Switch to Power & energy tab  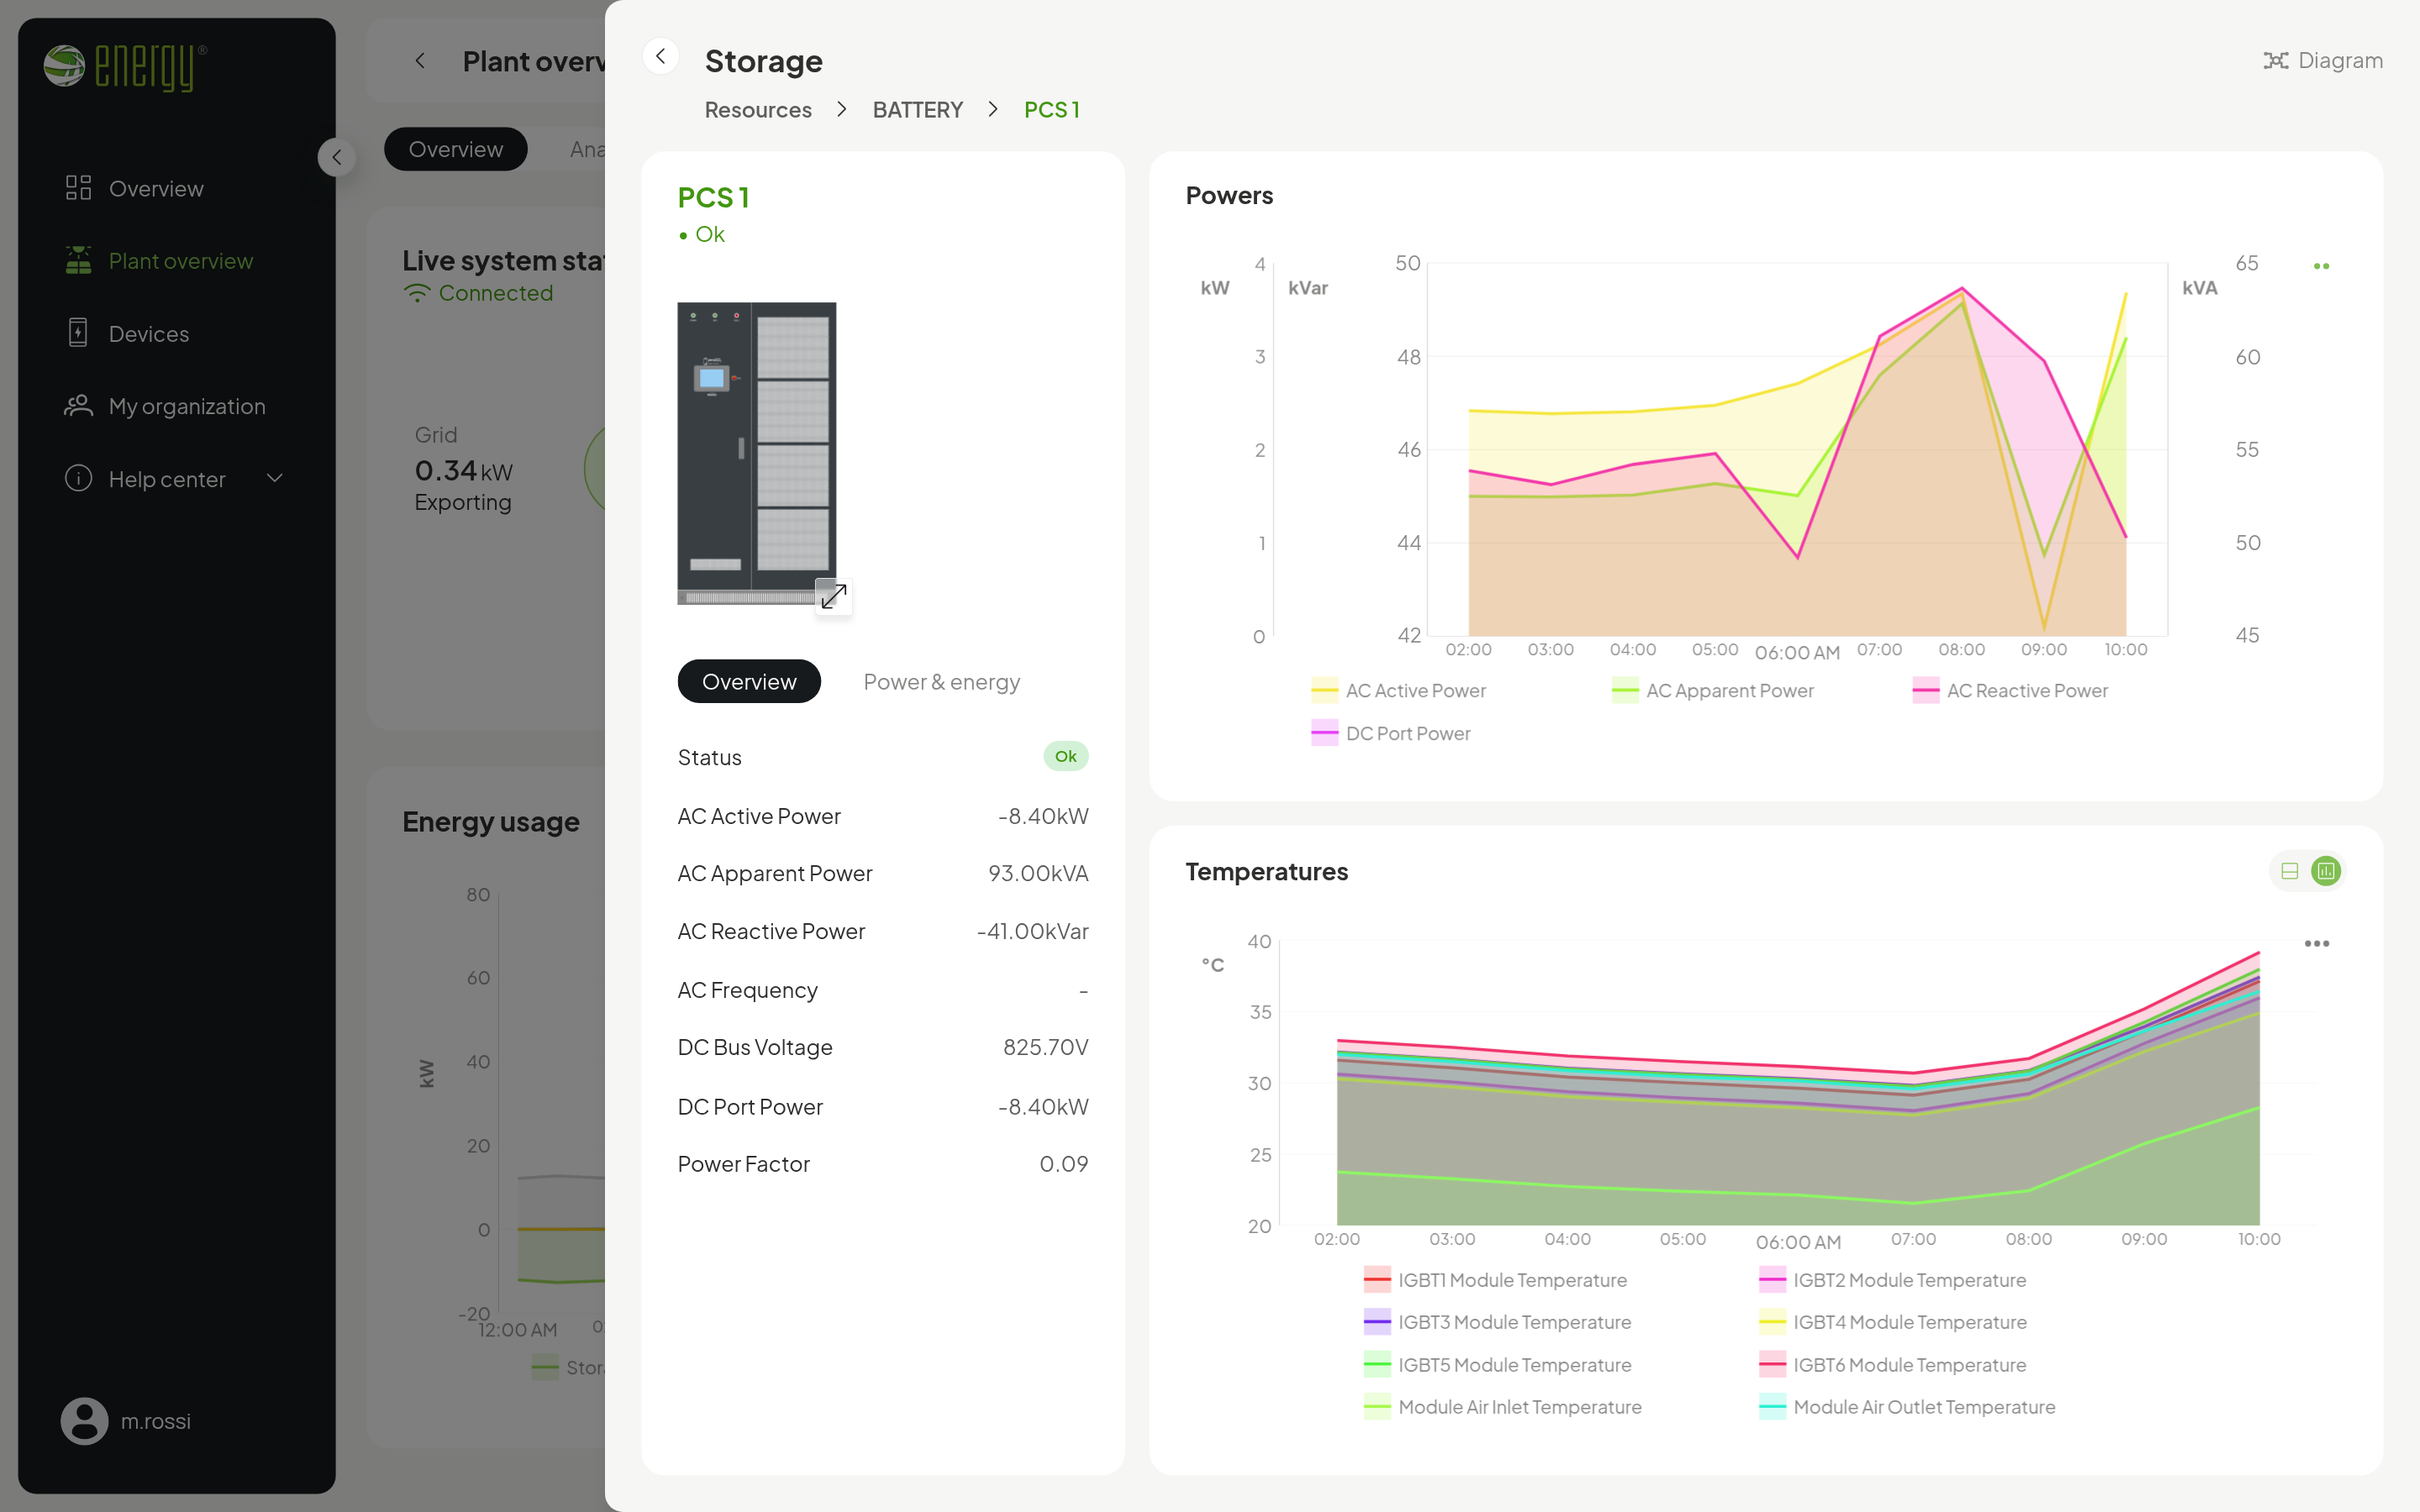pos(941,682)
